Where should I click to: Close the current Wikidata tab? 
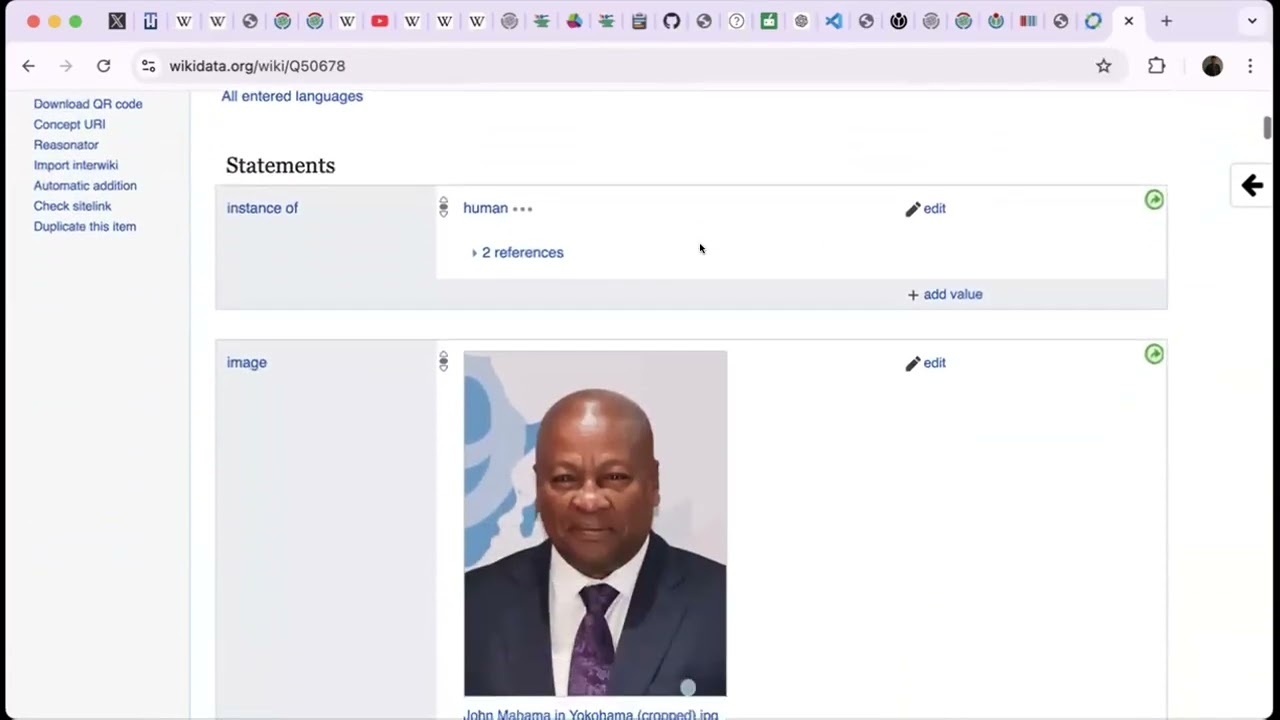click(1129, 21)
